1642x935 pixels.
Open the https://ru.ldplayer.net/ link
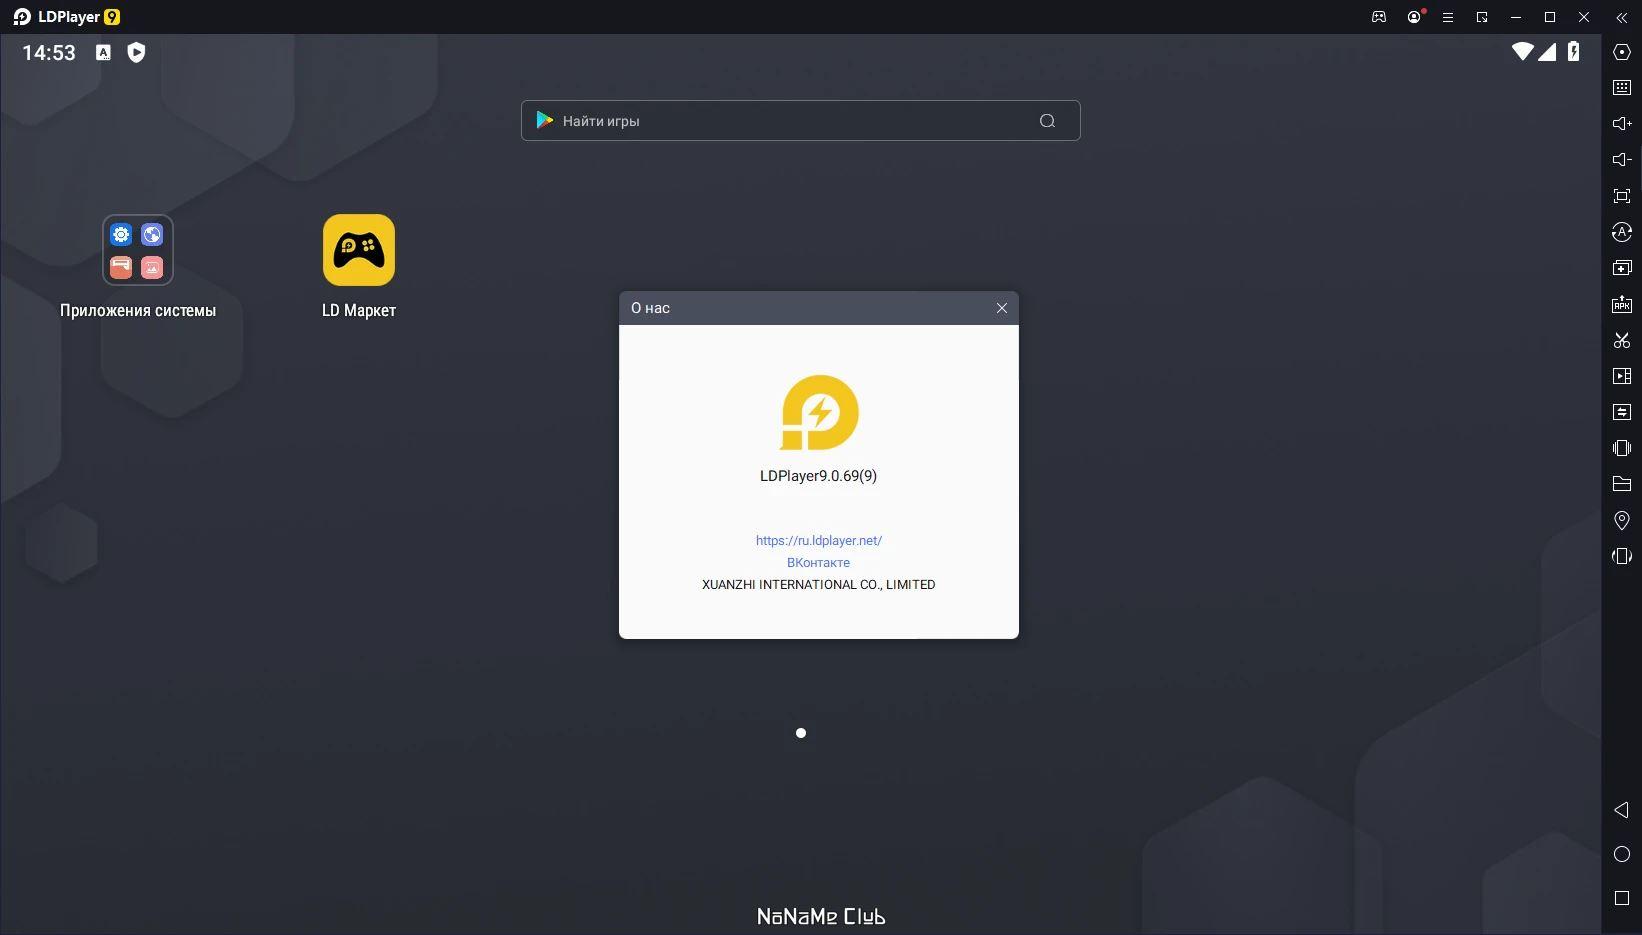[x=819, y=540]
